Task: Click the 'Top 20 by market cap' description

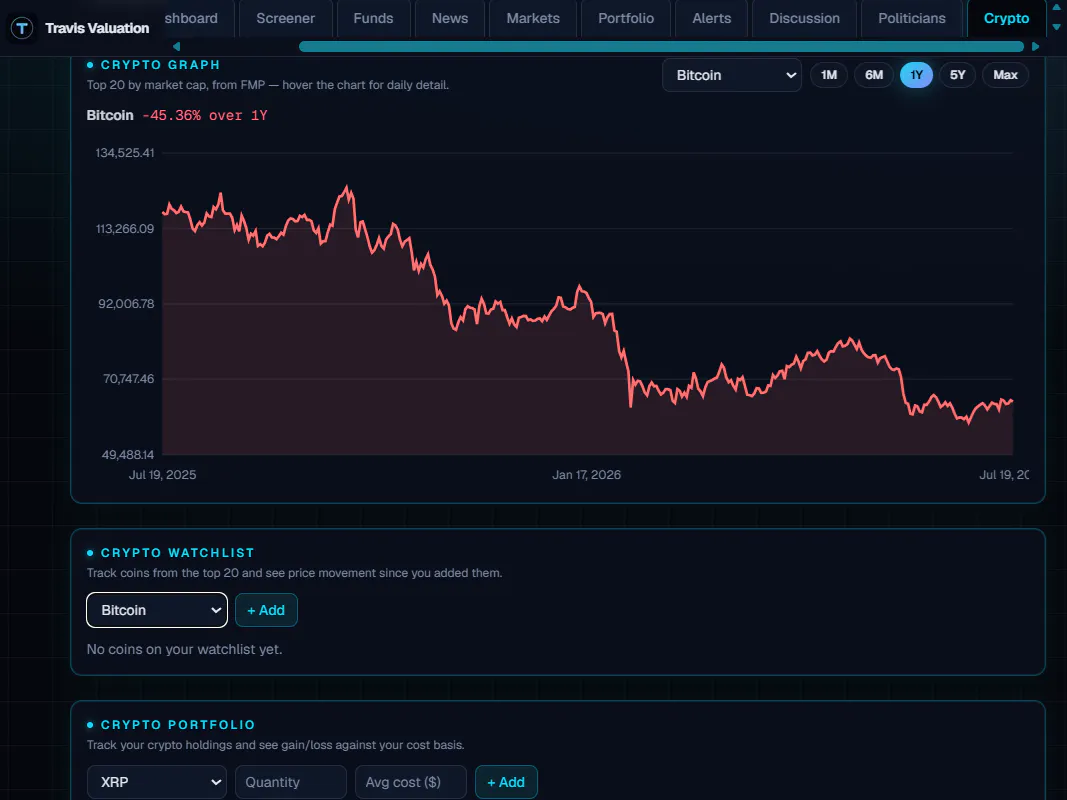Action: tap(268, 85)
